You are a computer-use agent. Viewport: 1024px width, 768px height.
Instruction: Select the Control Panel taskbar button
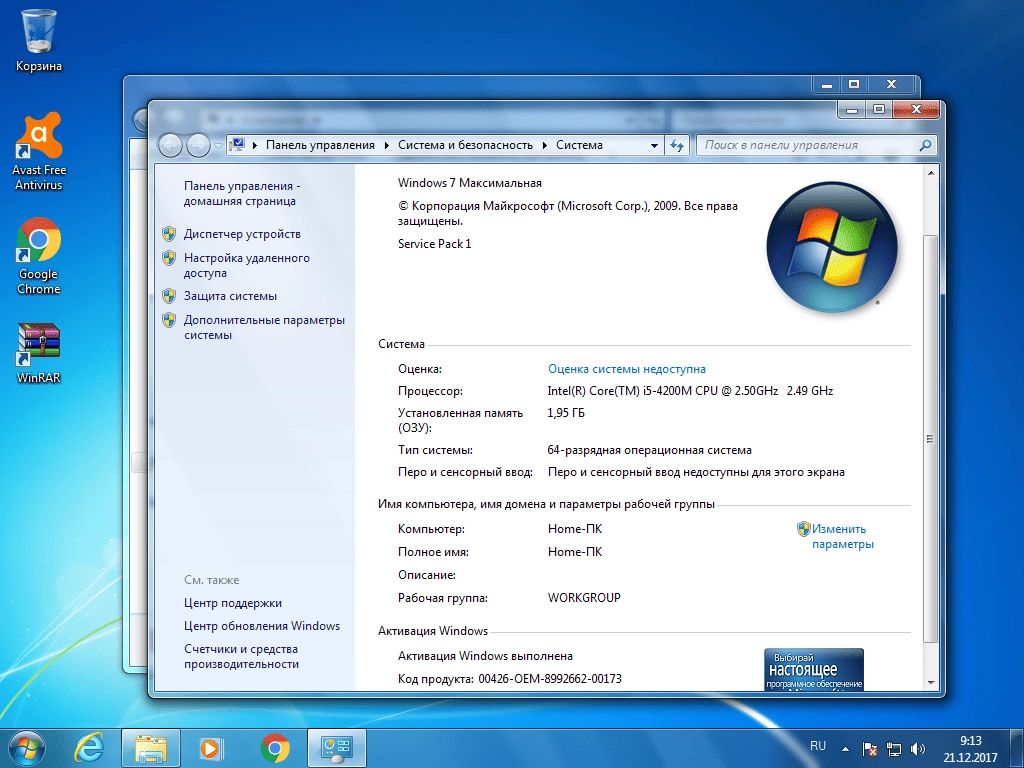(x=336, y=748)
